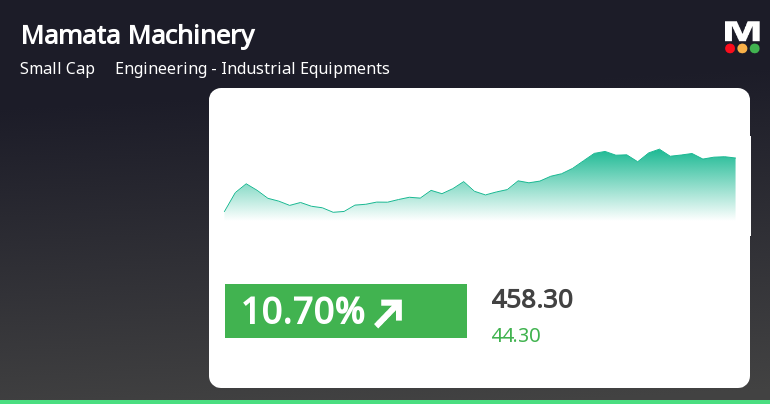Click the Markets Mojo M logo
Screen dimensions: 770x404
[x=741, y=32]
